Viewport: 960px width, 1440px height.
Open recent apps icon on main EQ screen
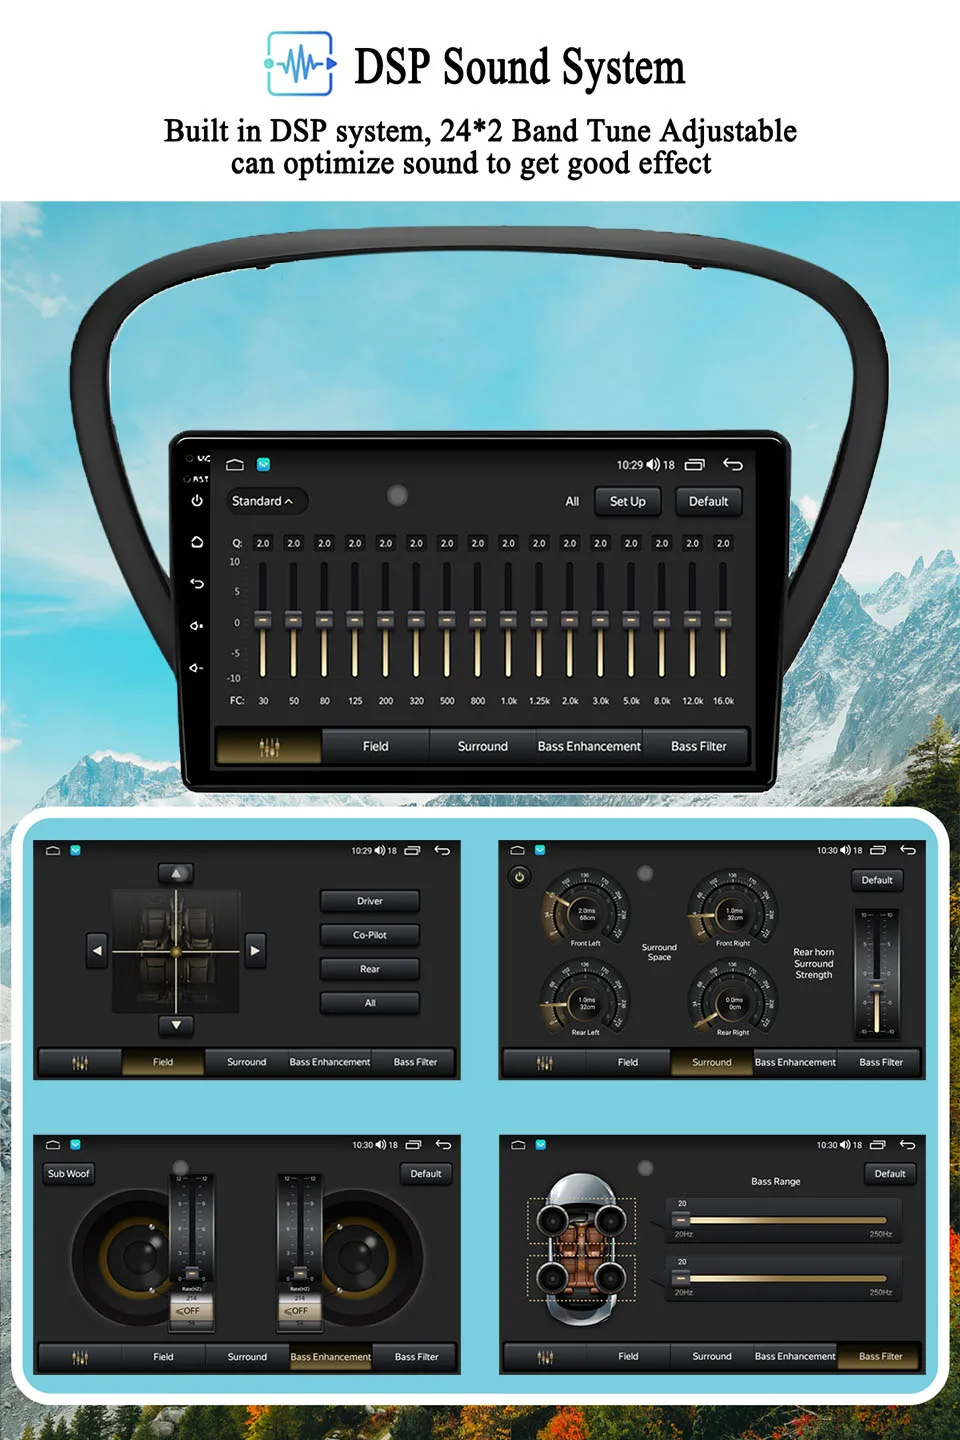(695, 465)
